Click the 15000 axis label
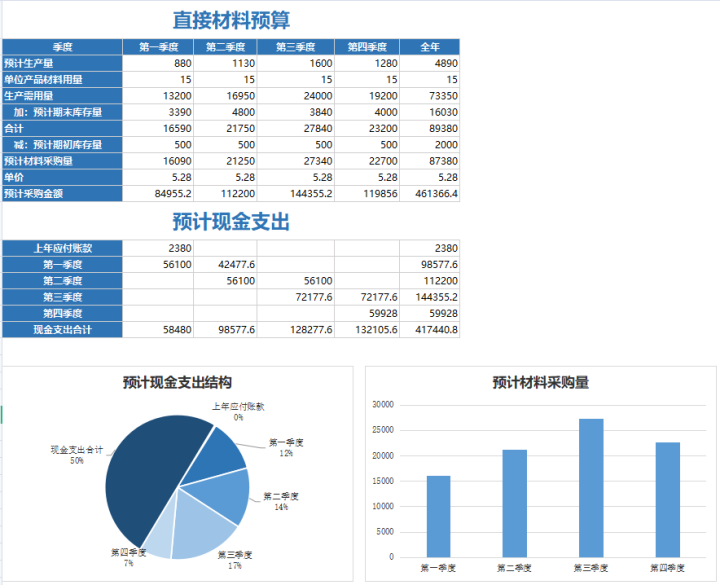 383,481
